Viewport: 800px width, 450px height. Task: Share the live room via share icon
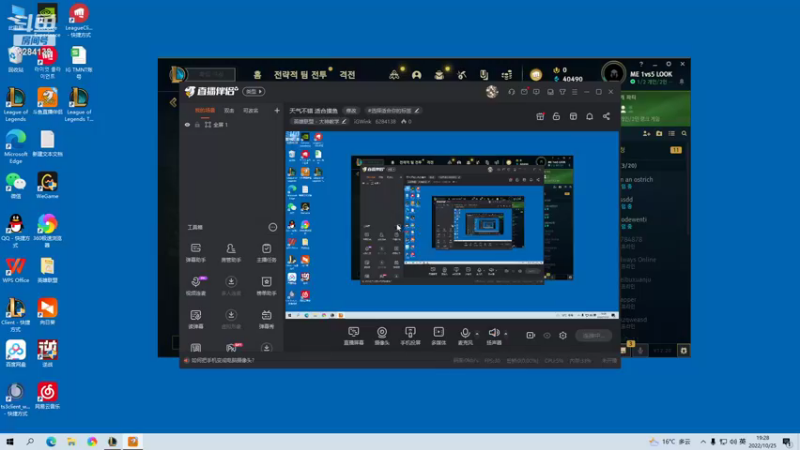(x=606, y=116)
